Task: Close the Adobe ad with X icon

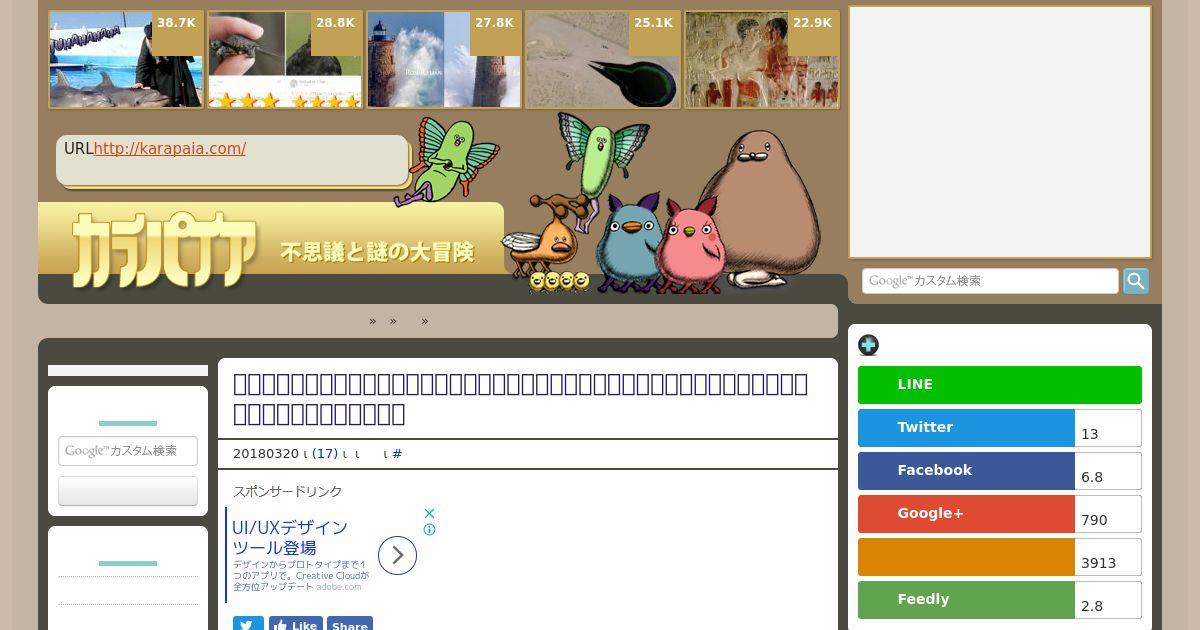Action: tap(429, 513)
